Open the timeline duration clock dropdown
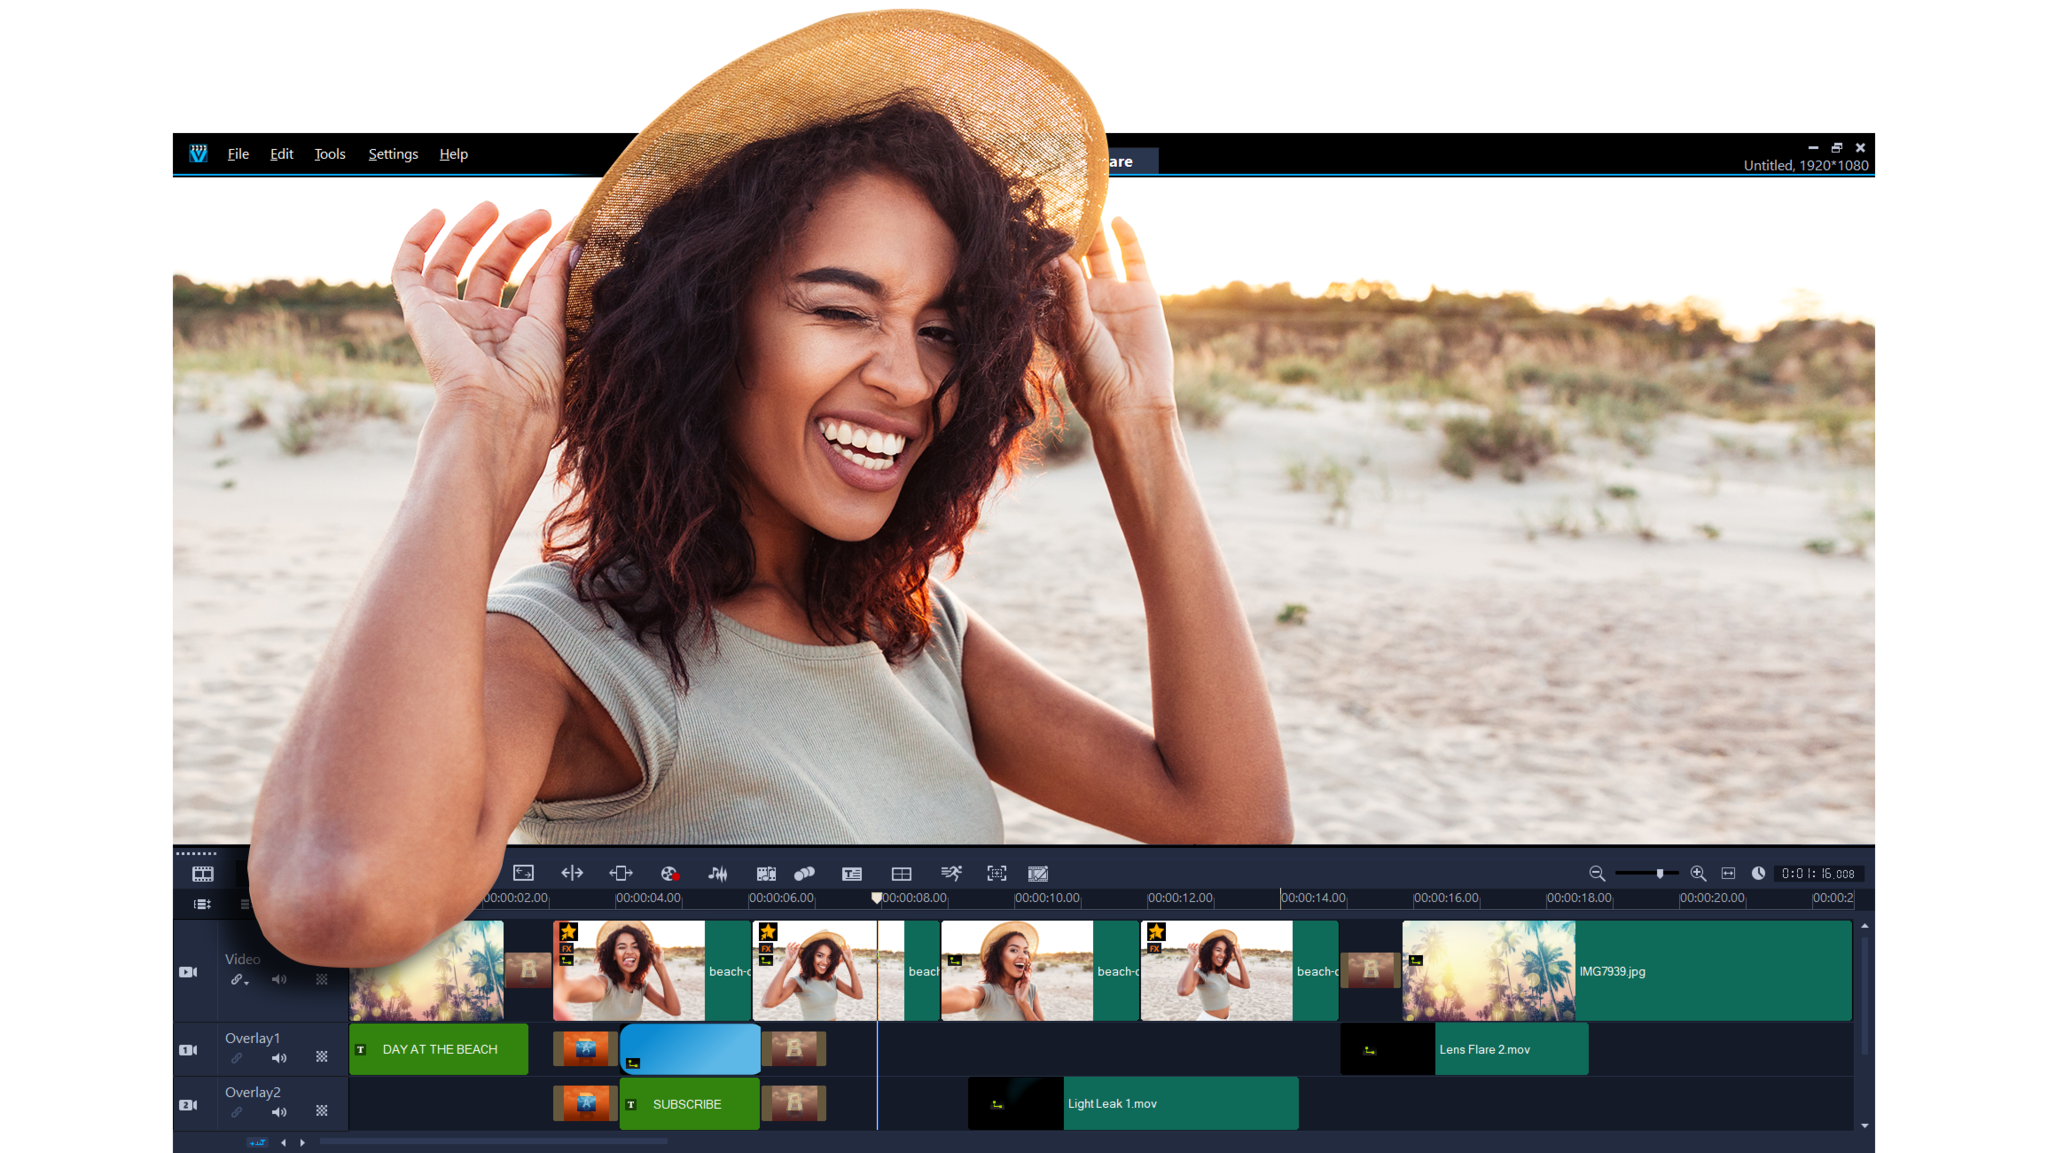Viewport: 2048px width, 1153px height. tap(1759, 873)
